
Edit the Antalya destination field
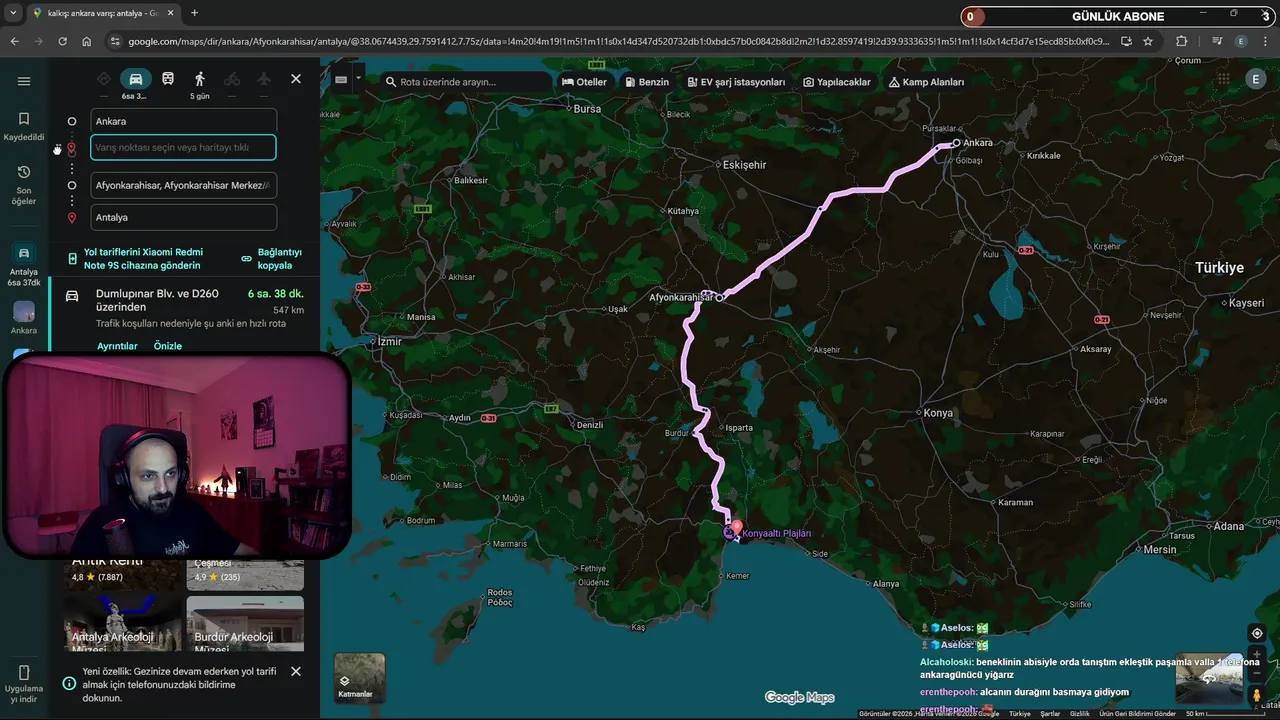pyautogui.click(x=184, y=217)
